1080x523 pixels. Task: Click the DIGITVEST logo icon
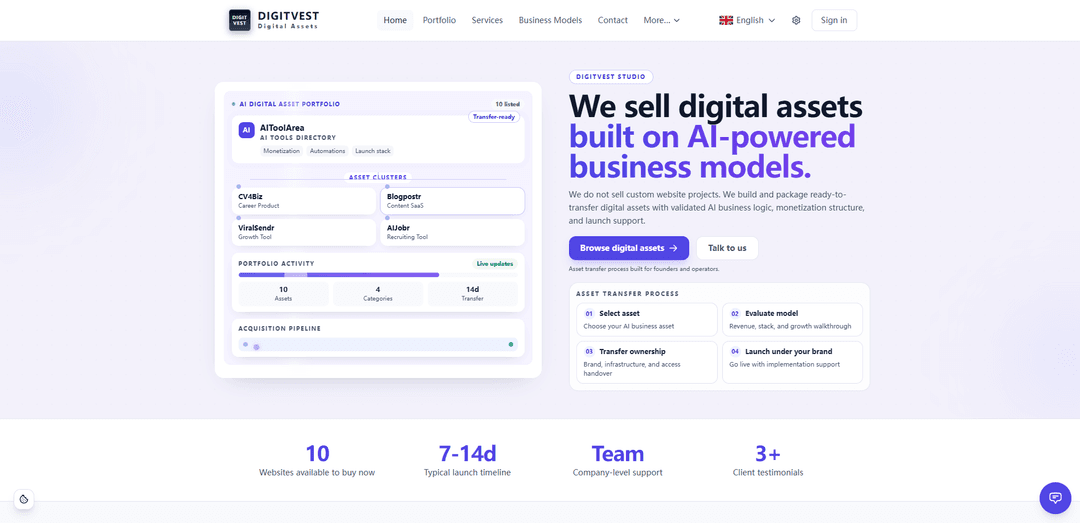click(x=240, y=20)
